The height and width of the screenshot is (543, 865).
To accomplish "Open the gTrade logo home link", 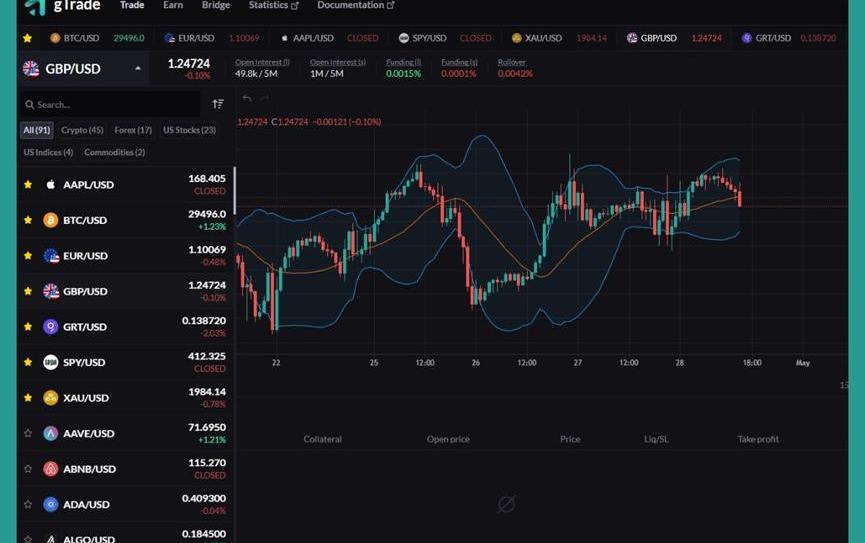I will pyautogui.click(x=62, y=6).
